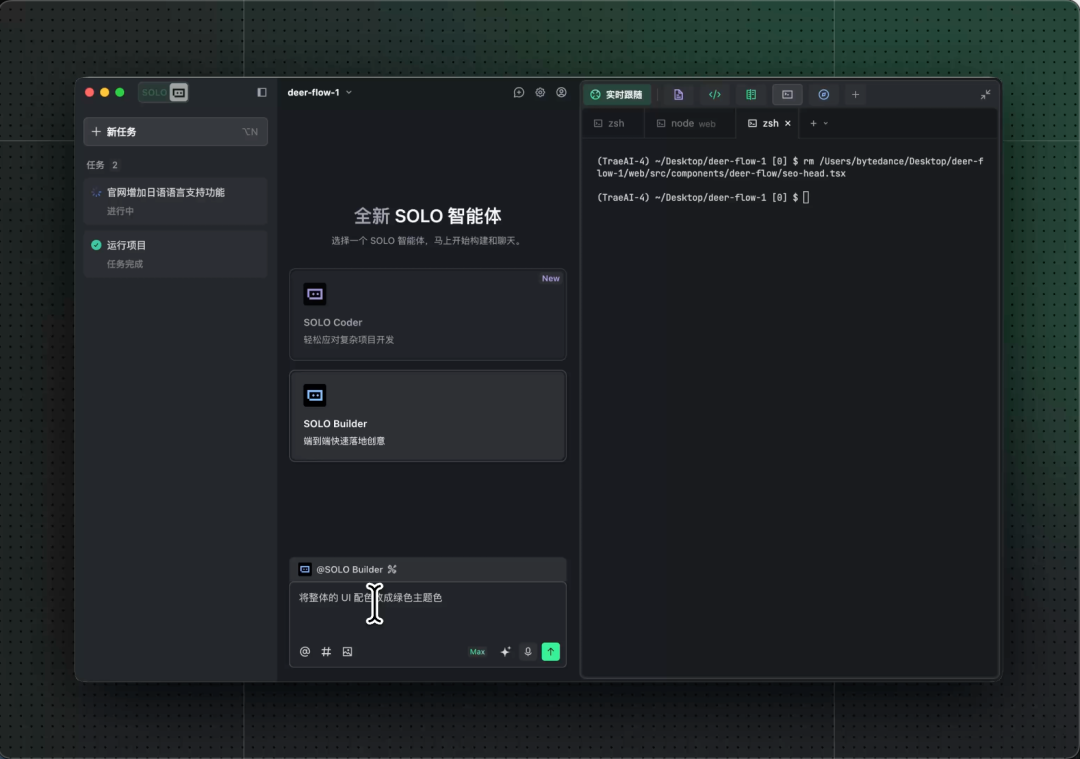Add a new terminal with plus
The width and height of the screenshot is (1080, 759).
tap(813, 123)
